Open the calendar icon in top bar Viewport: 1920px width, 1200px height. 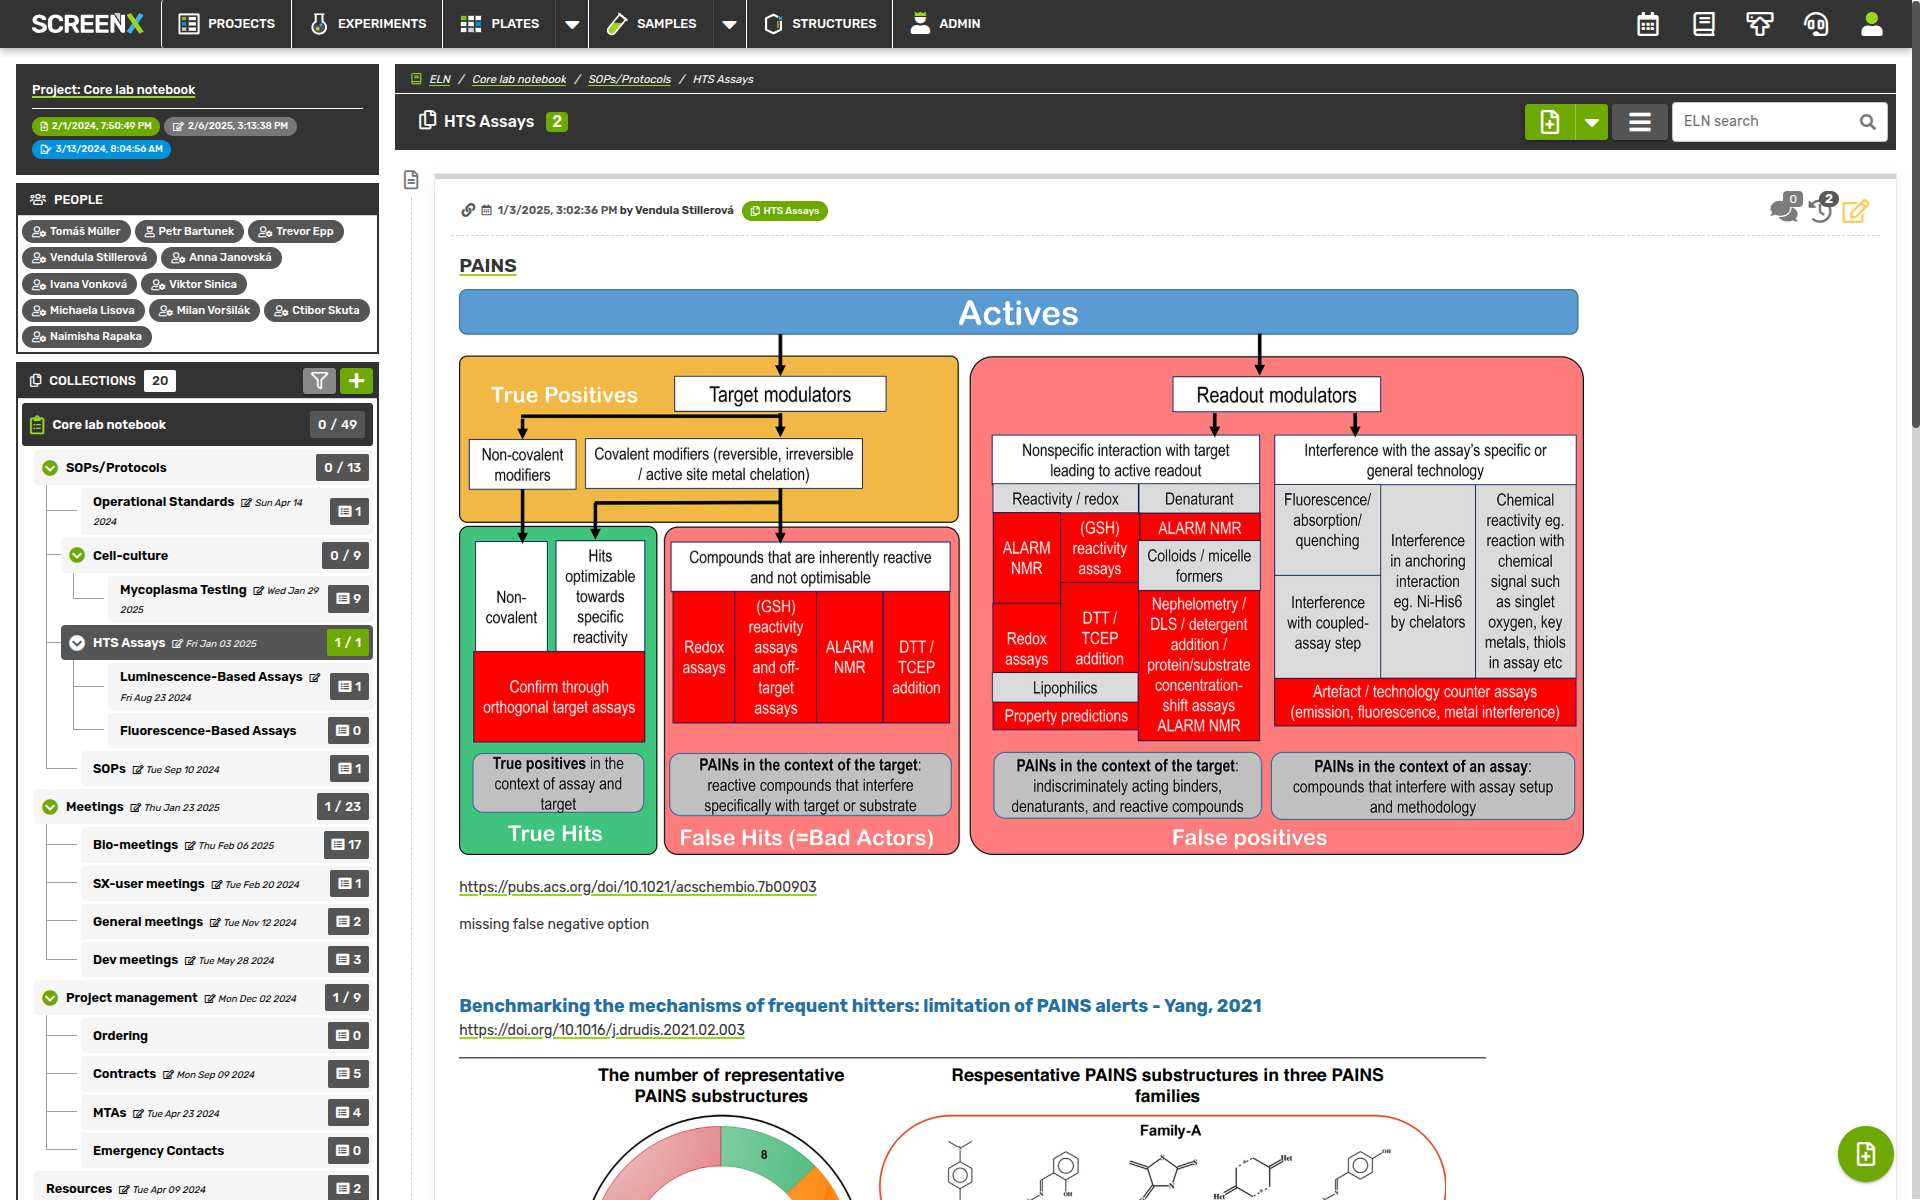coord(1647,24)
